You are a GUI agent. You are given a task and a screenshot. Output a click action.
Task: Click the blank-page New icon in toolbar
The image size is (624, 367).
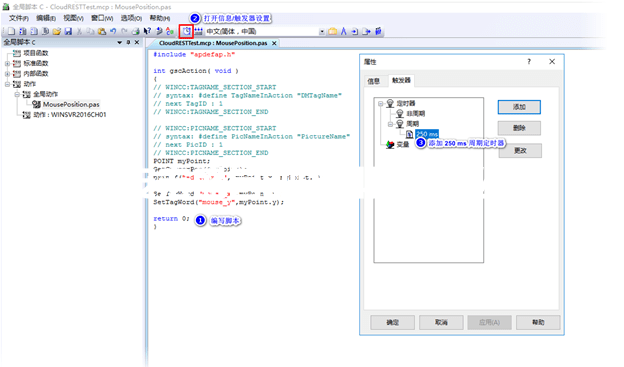tap(11, 31)
